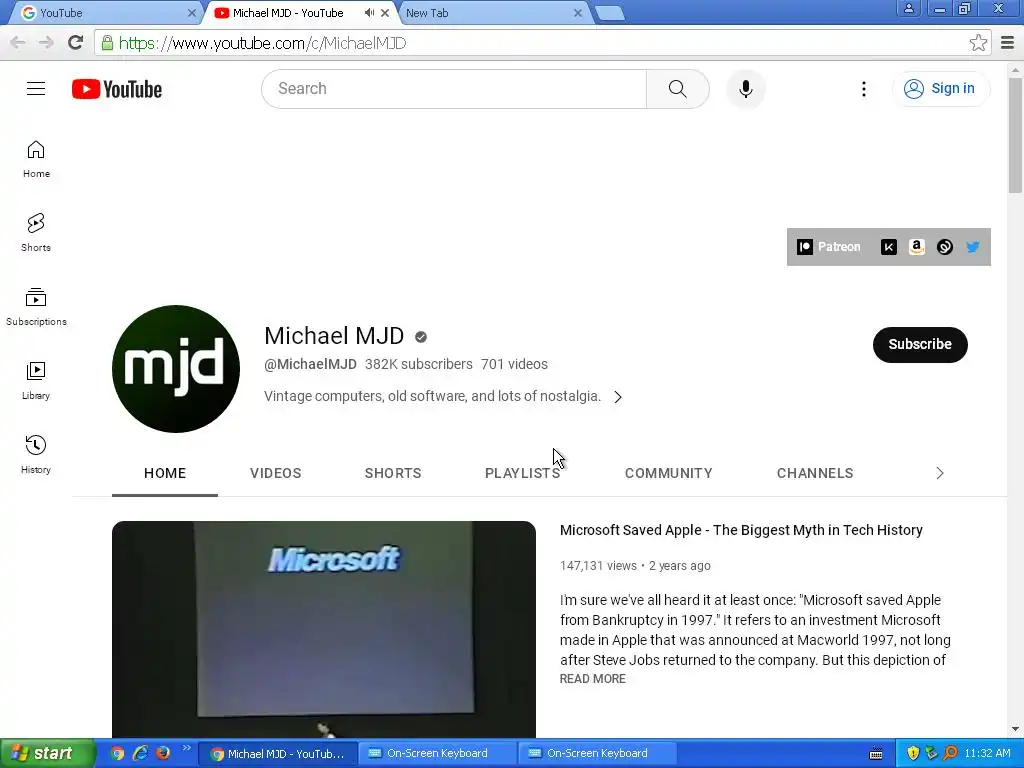This screenshot has height=768, width=1024.
Task: Open the Twitter link icon
Action: 972,247
